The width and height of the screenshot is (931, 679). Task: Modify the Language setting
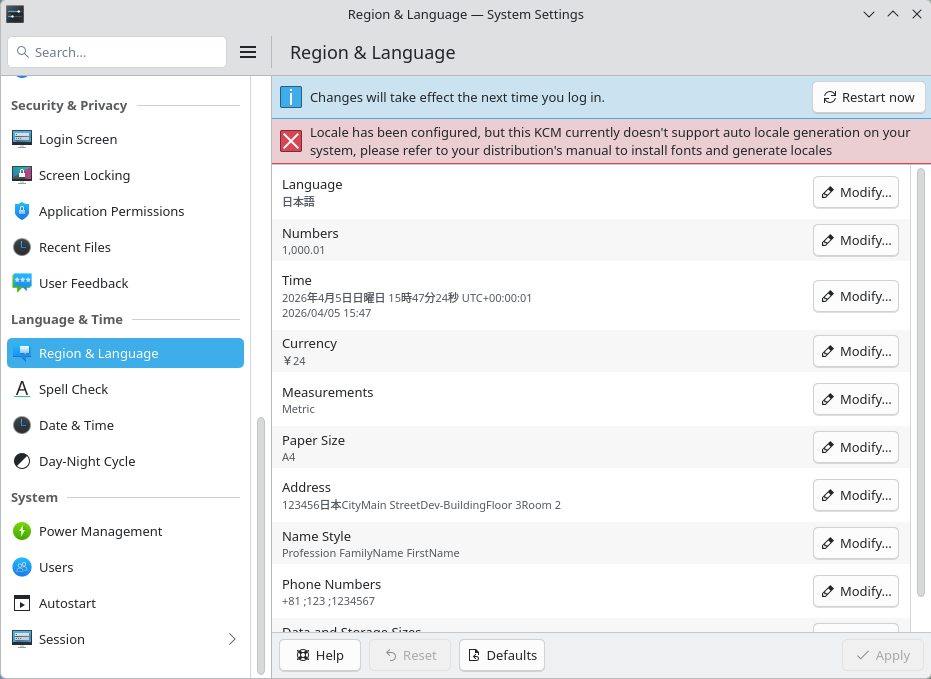click(x=855, y=192)
